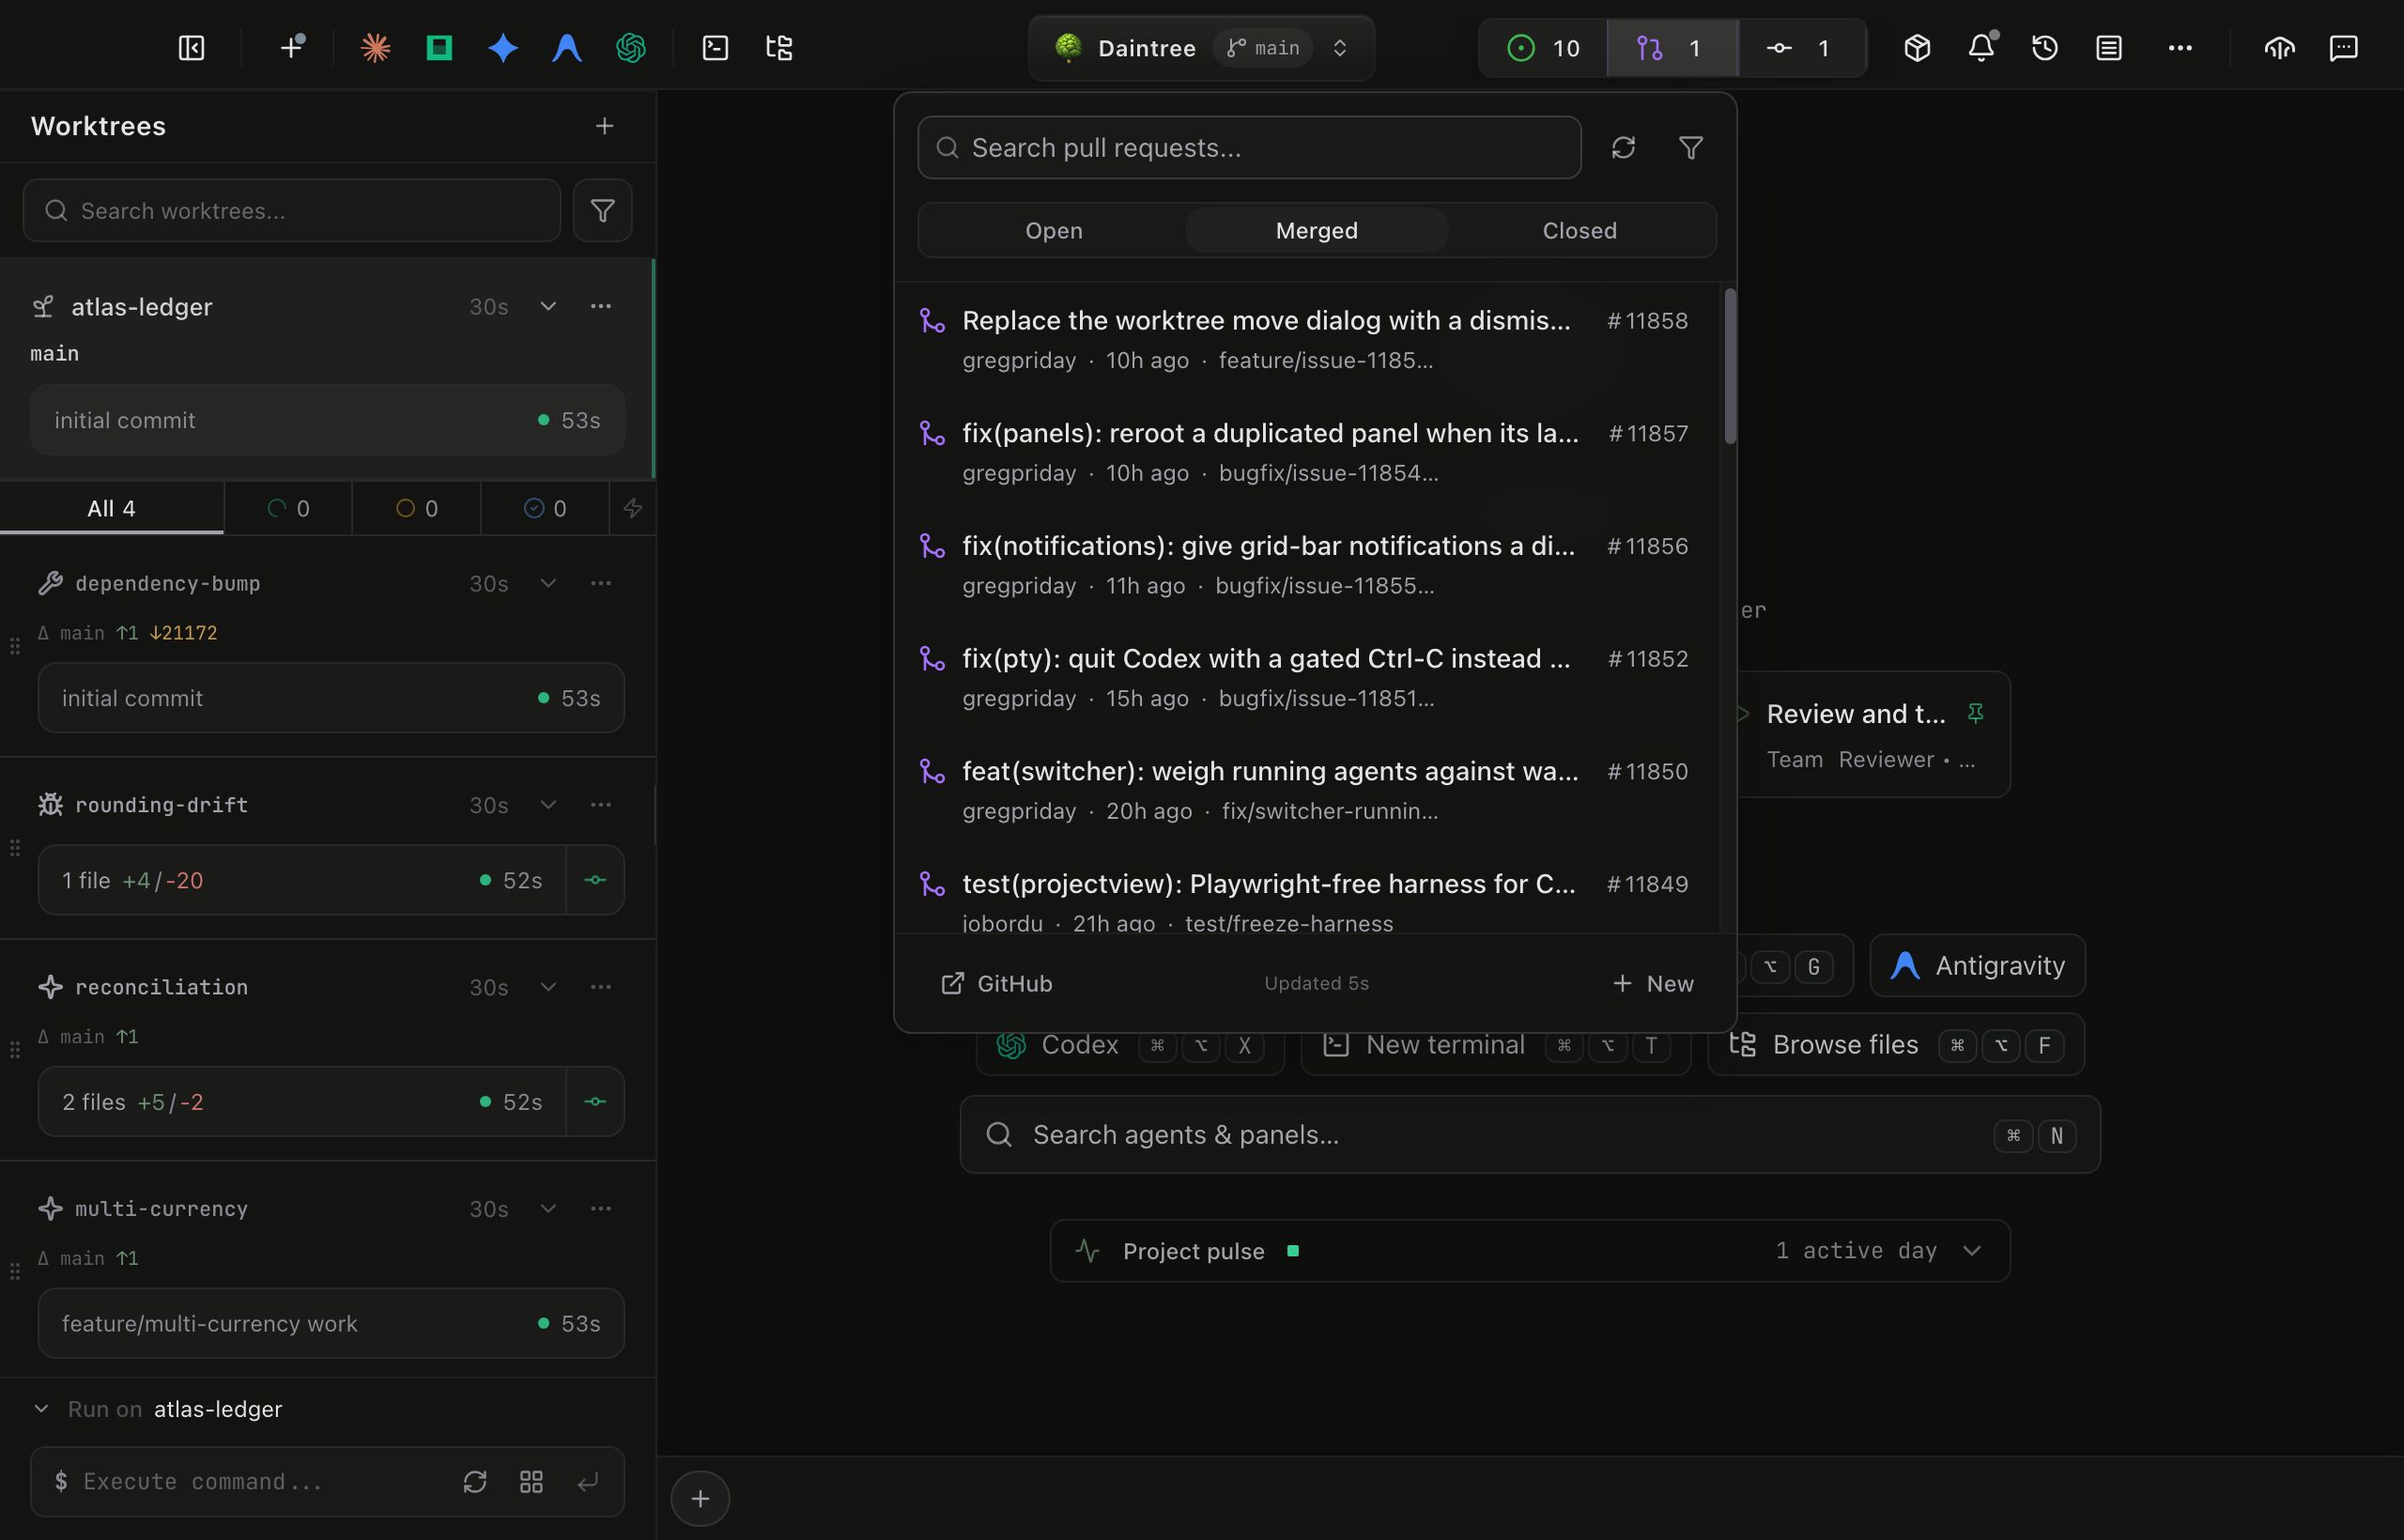Screen dimensions: 2404x1540
Task: Open Daintree project switcher dropdown
Action: point(1201,48)
